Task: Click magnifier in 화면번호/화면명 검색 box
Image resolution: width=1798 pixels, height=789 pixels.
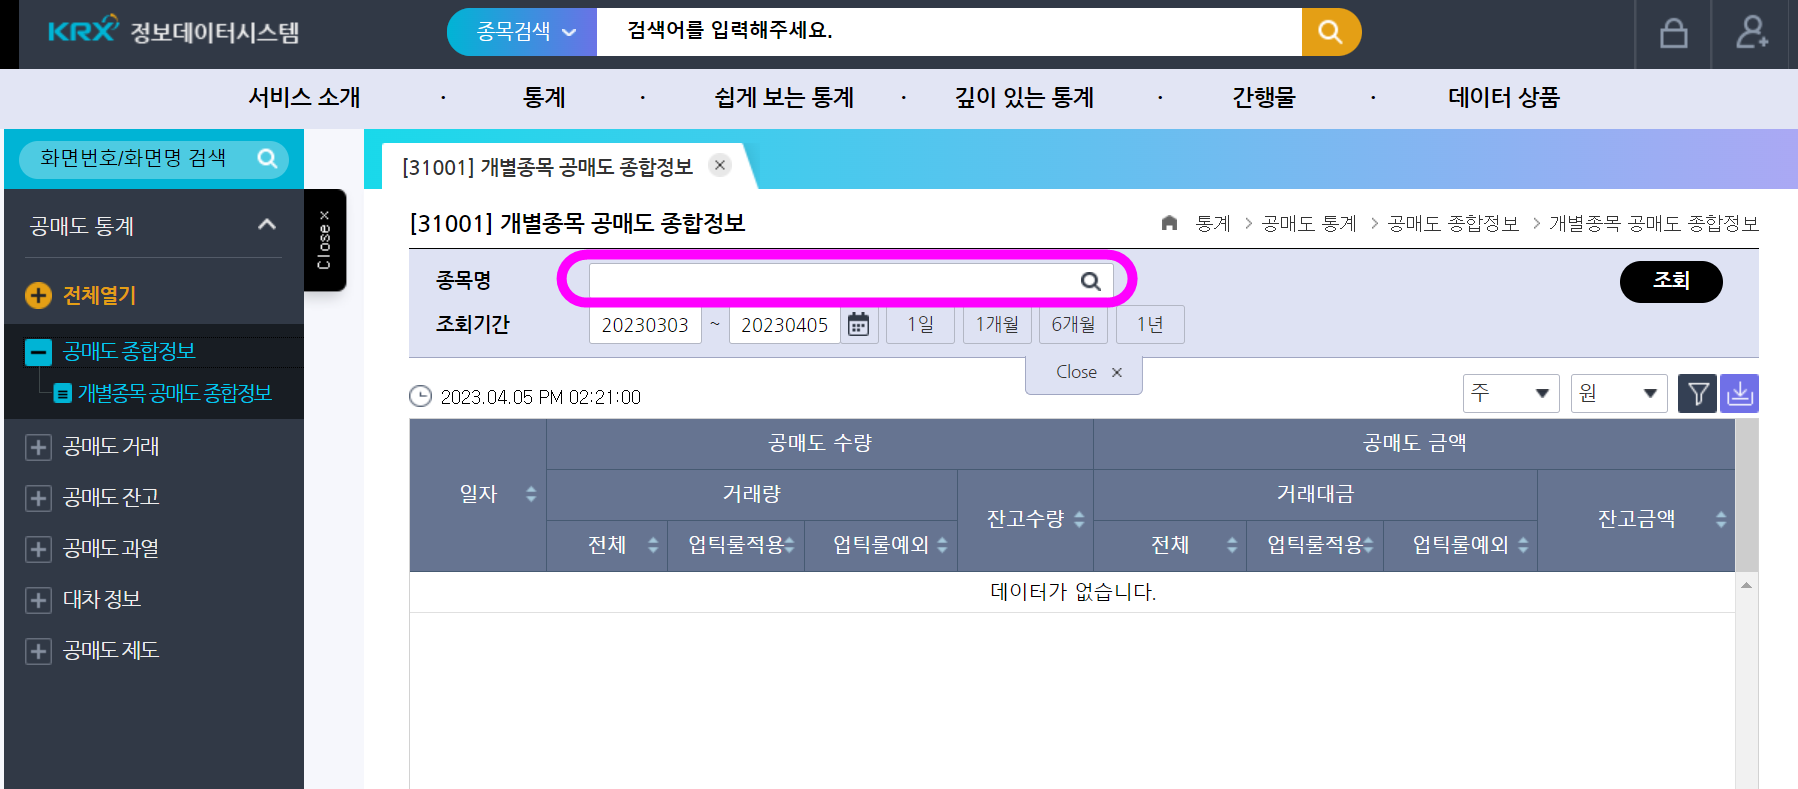Action: point(267,158)
